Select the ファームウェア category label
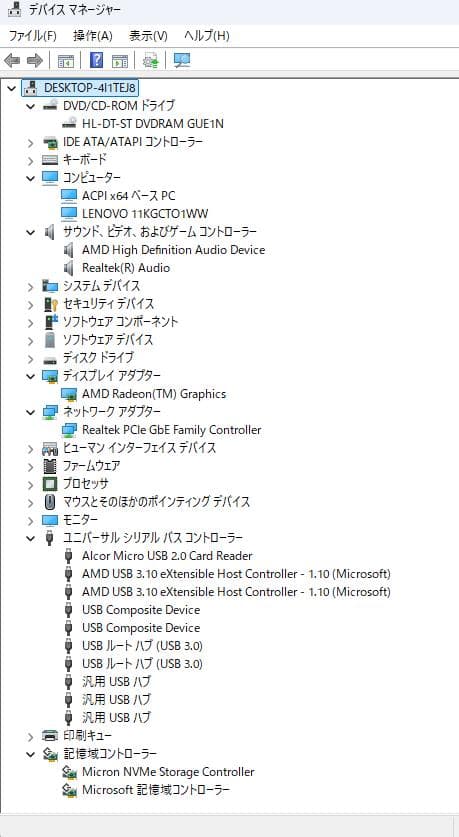 (x=91, y=466)
